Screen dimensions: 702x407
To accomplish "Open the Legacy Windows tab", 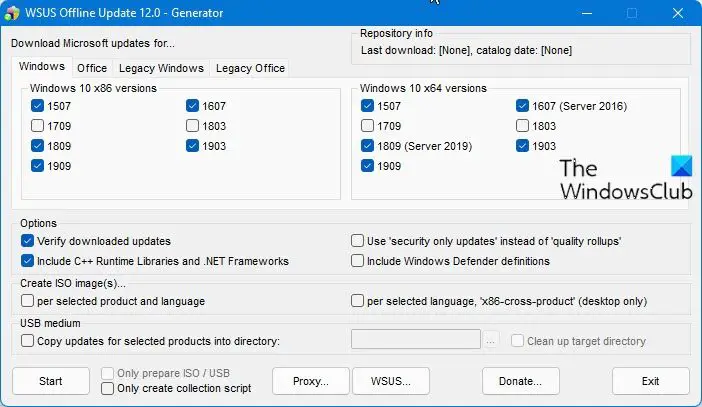I will click(x=161, y=68).
